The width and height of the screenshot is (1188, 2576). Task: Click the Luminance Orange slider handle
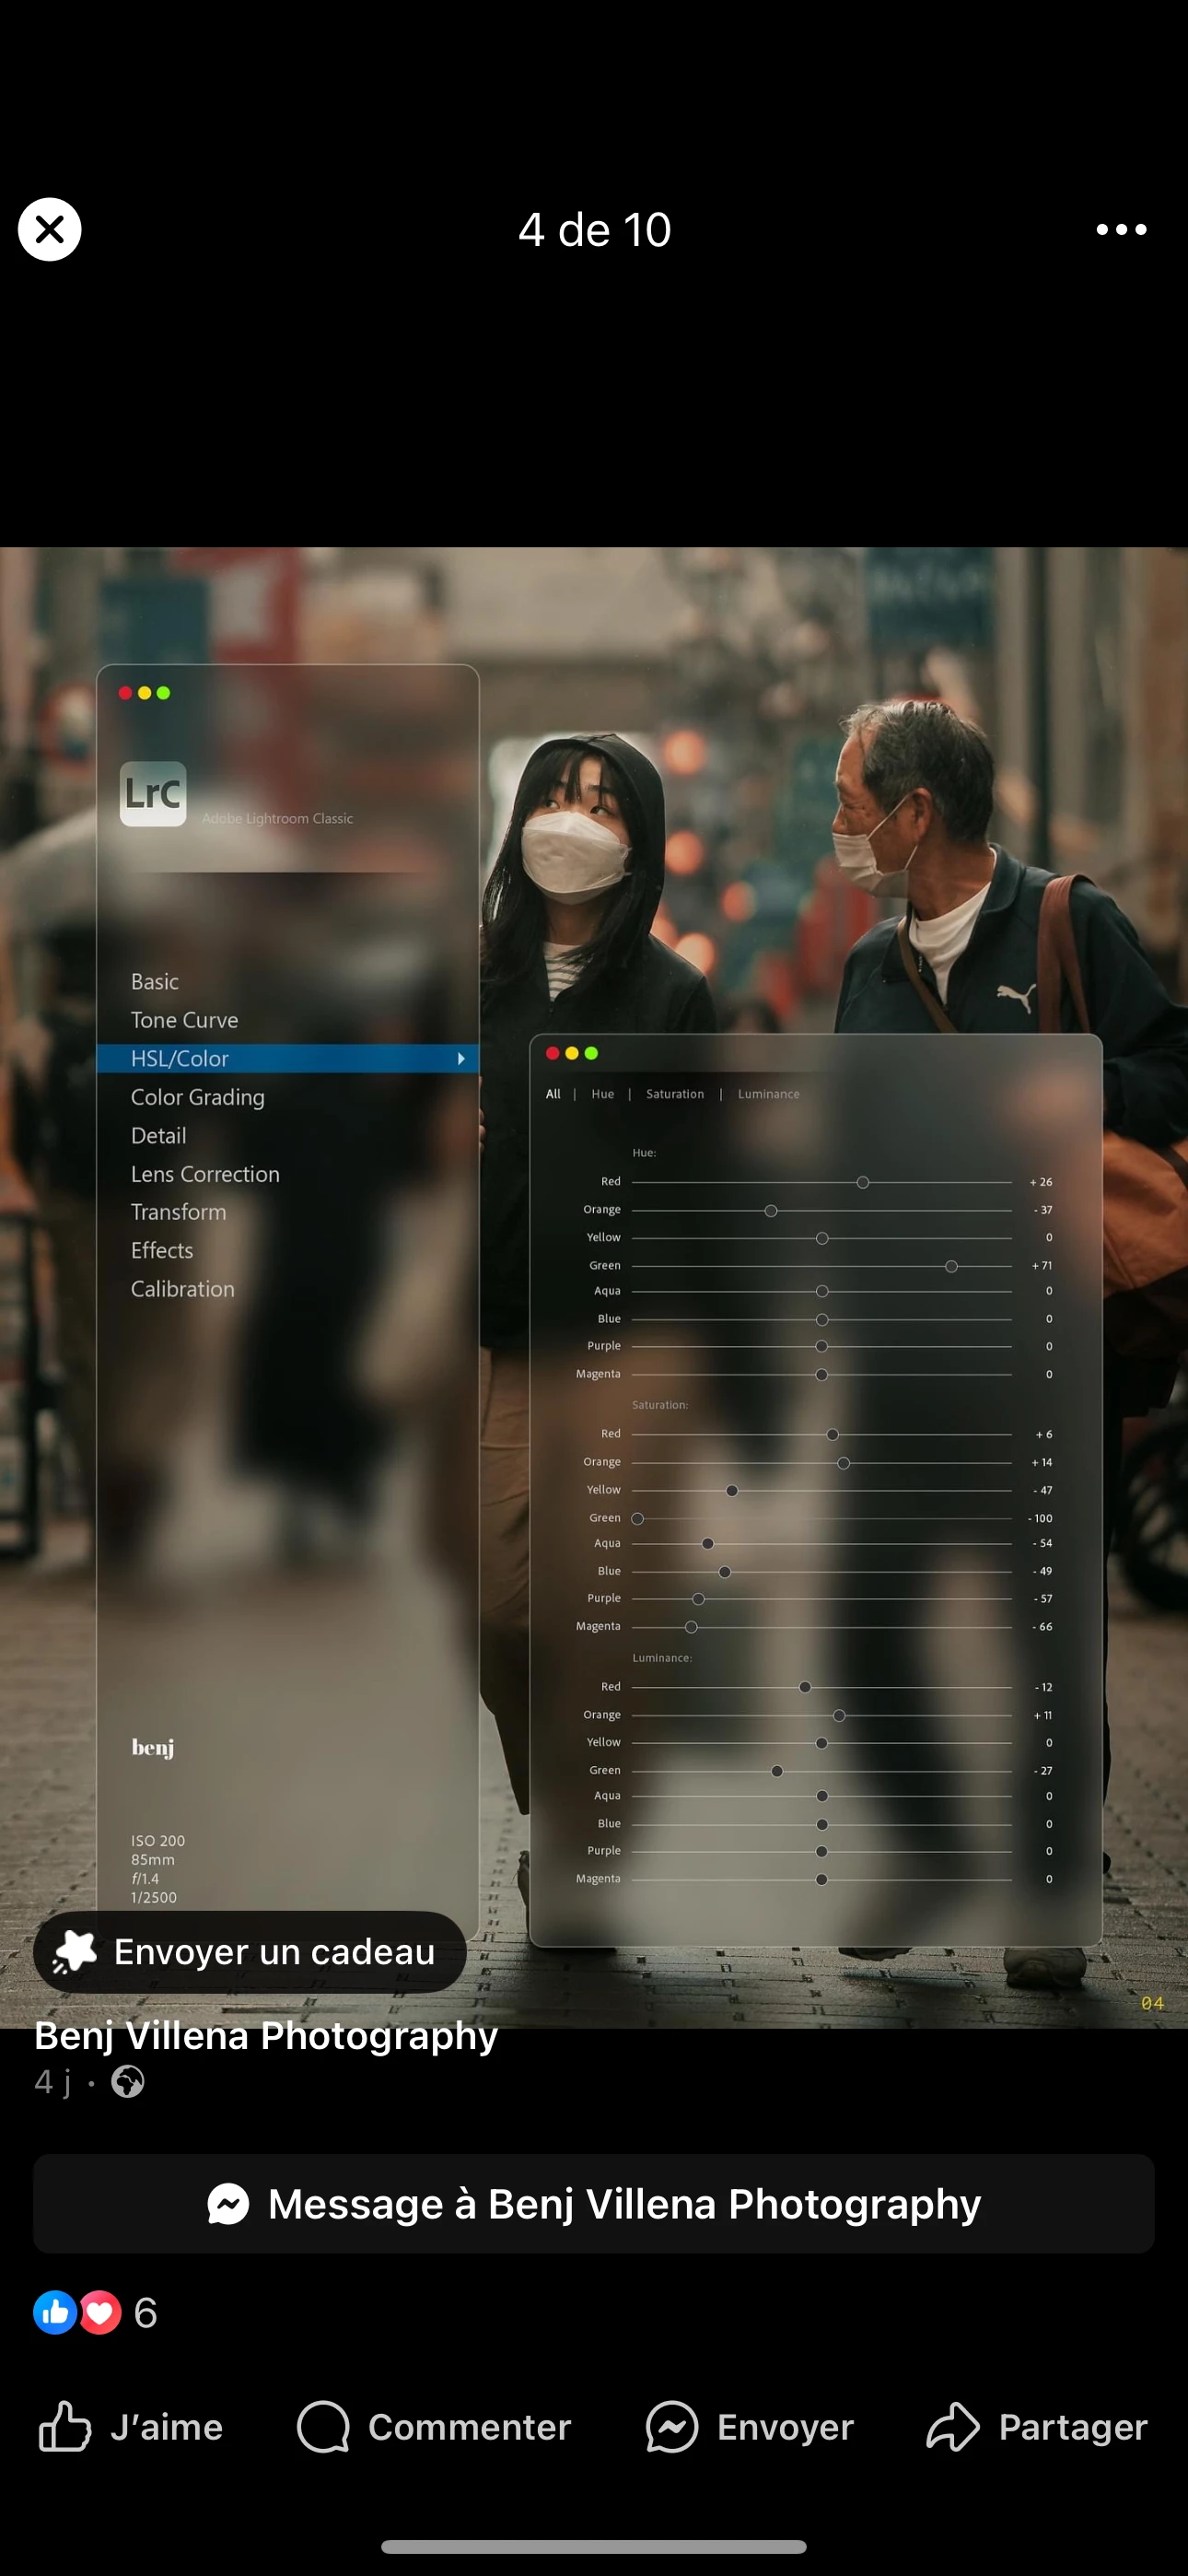(840, 1716)
